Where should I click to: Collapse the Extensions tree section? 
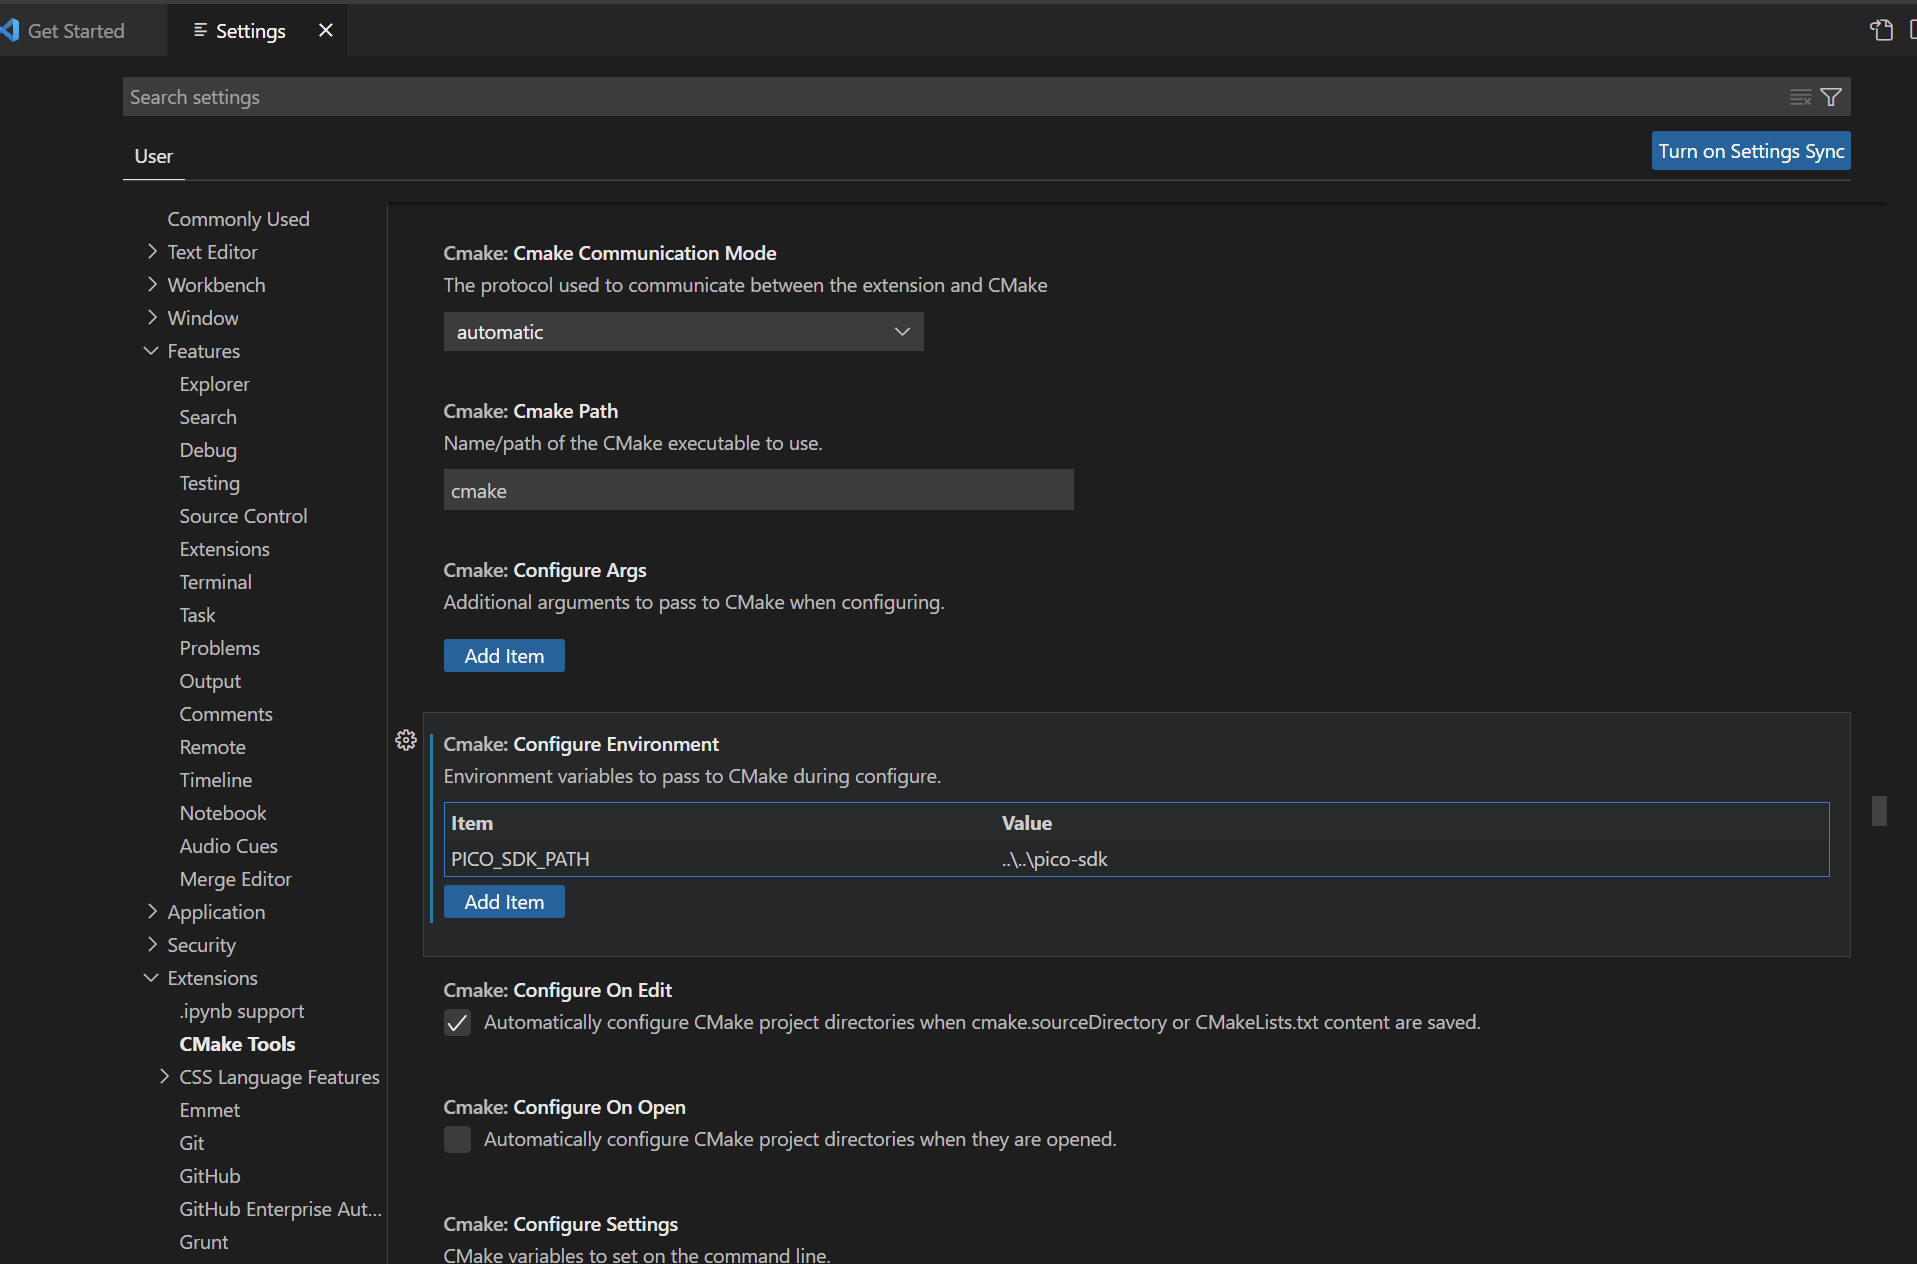[152, 977]
